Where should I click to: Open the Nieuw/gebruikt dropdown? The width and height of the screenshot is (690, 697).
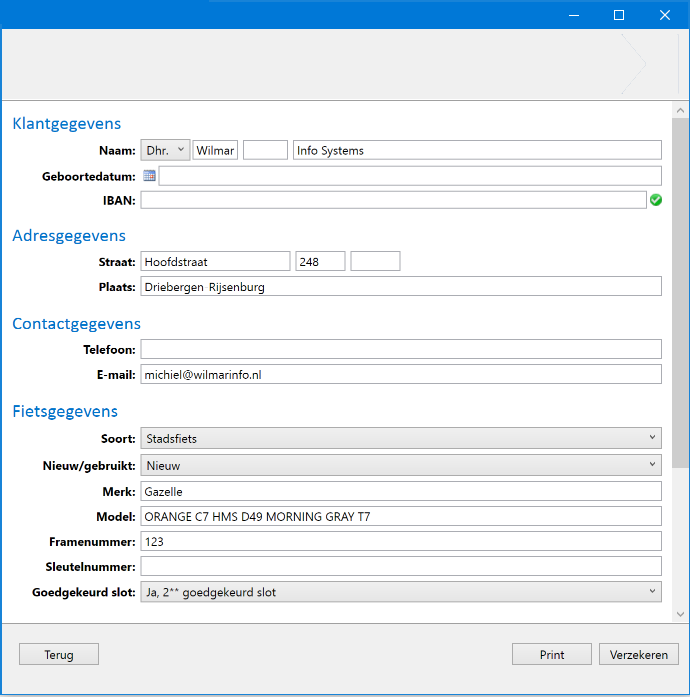[x=401, y=465]
